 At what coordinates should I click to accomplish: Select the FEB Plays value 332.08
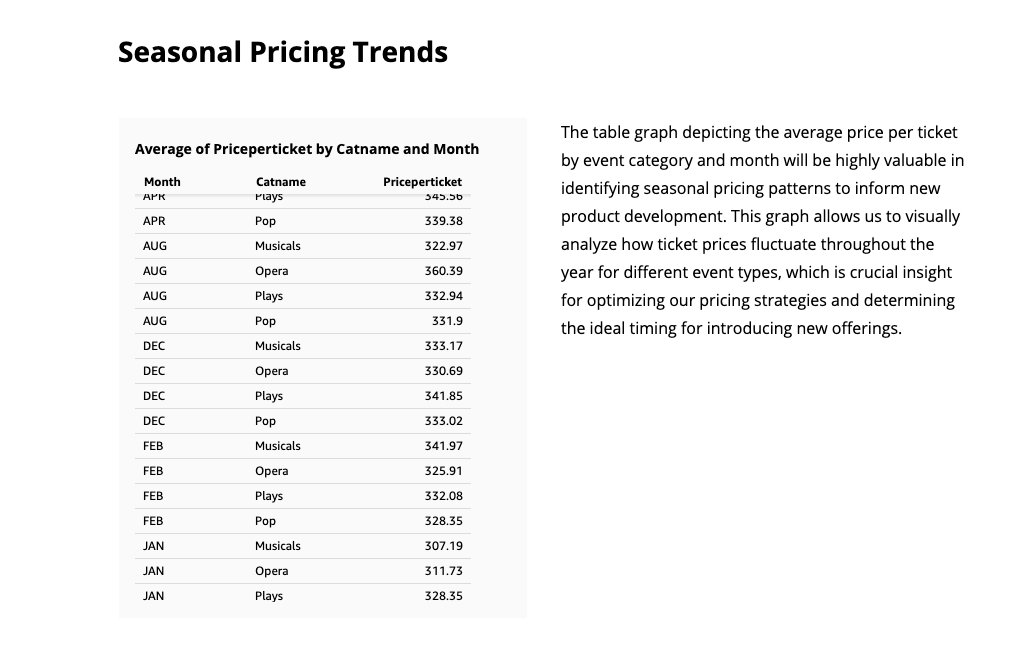click(x=443, y=496)
